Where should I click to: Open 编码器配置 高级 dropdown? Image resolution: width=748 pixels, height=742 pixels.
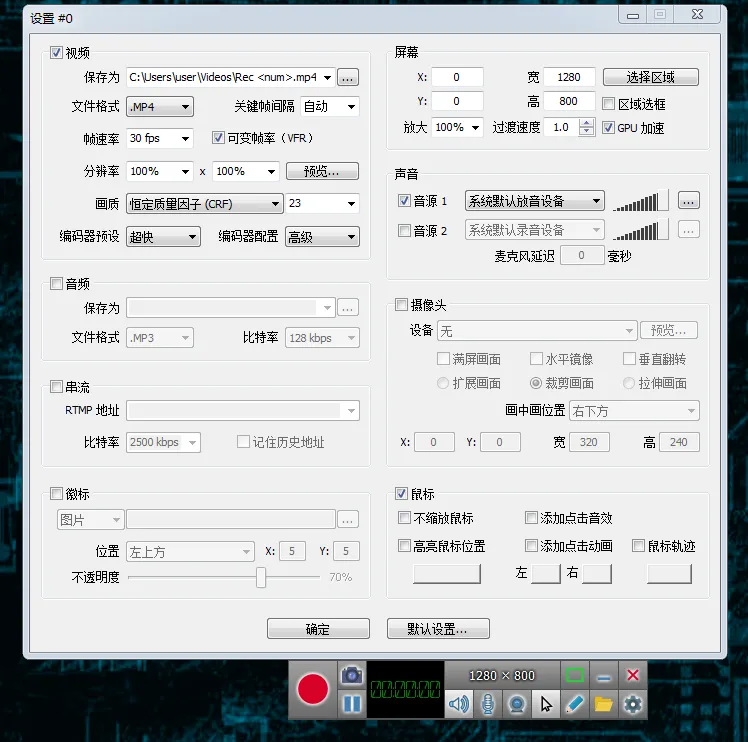click(322, 237)
